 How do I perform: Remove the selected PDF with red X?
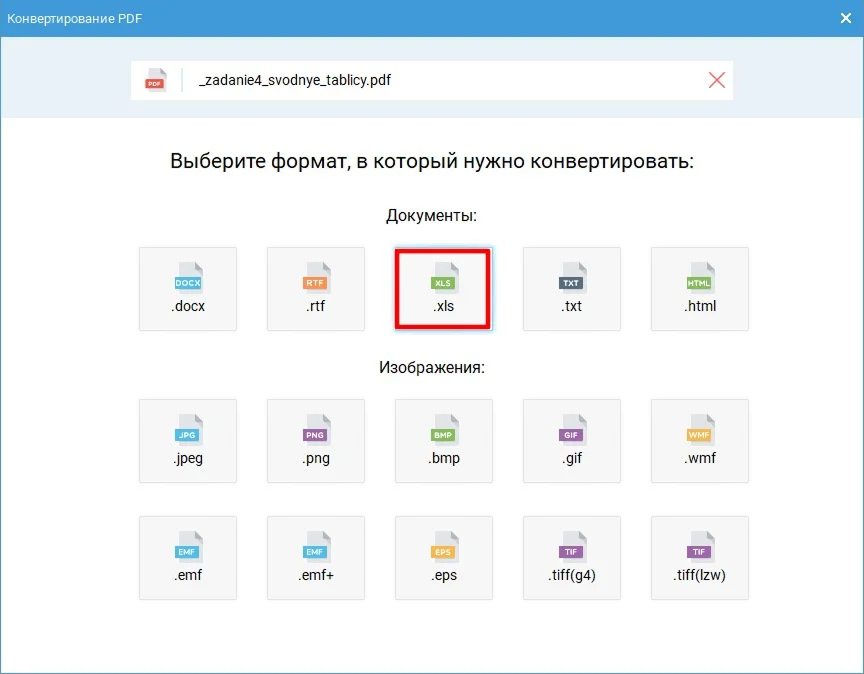(x=716, y=80)
